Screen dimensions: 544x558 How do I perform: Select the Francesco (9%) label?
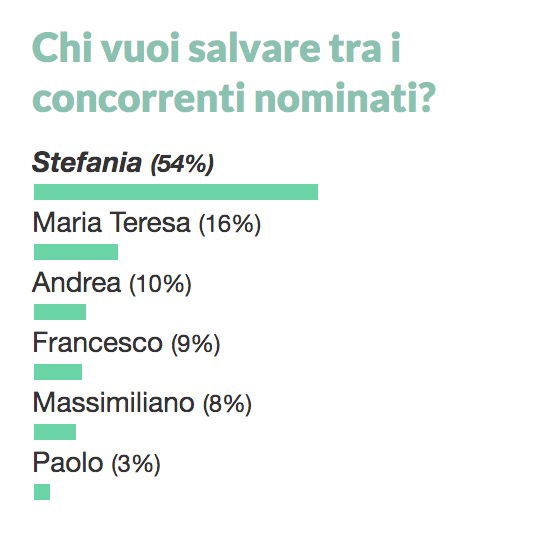[126, 343]
